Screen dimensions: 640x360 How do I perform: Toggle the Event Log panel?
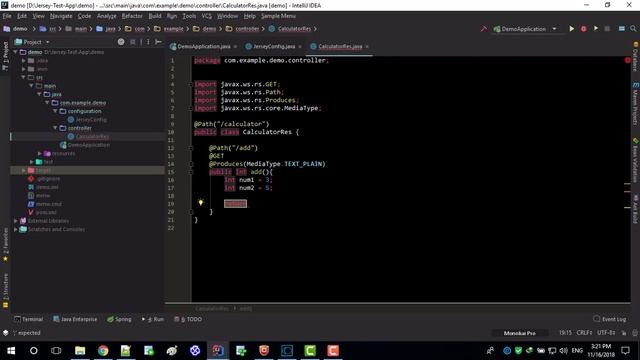coord(609,319)
